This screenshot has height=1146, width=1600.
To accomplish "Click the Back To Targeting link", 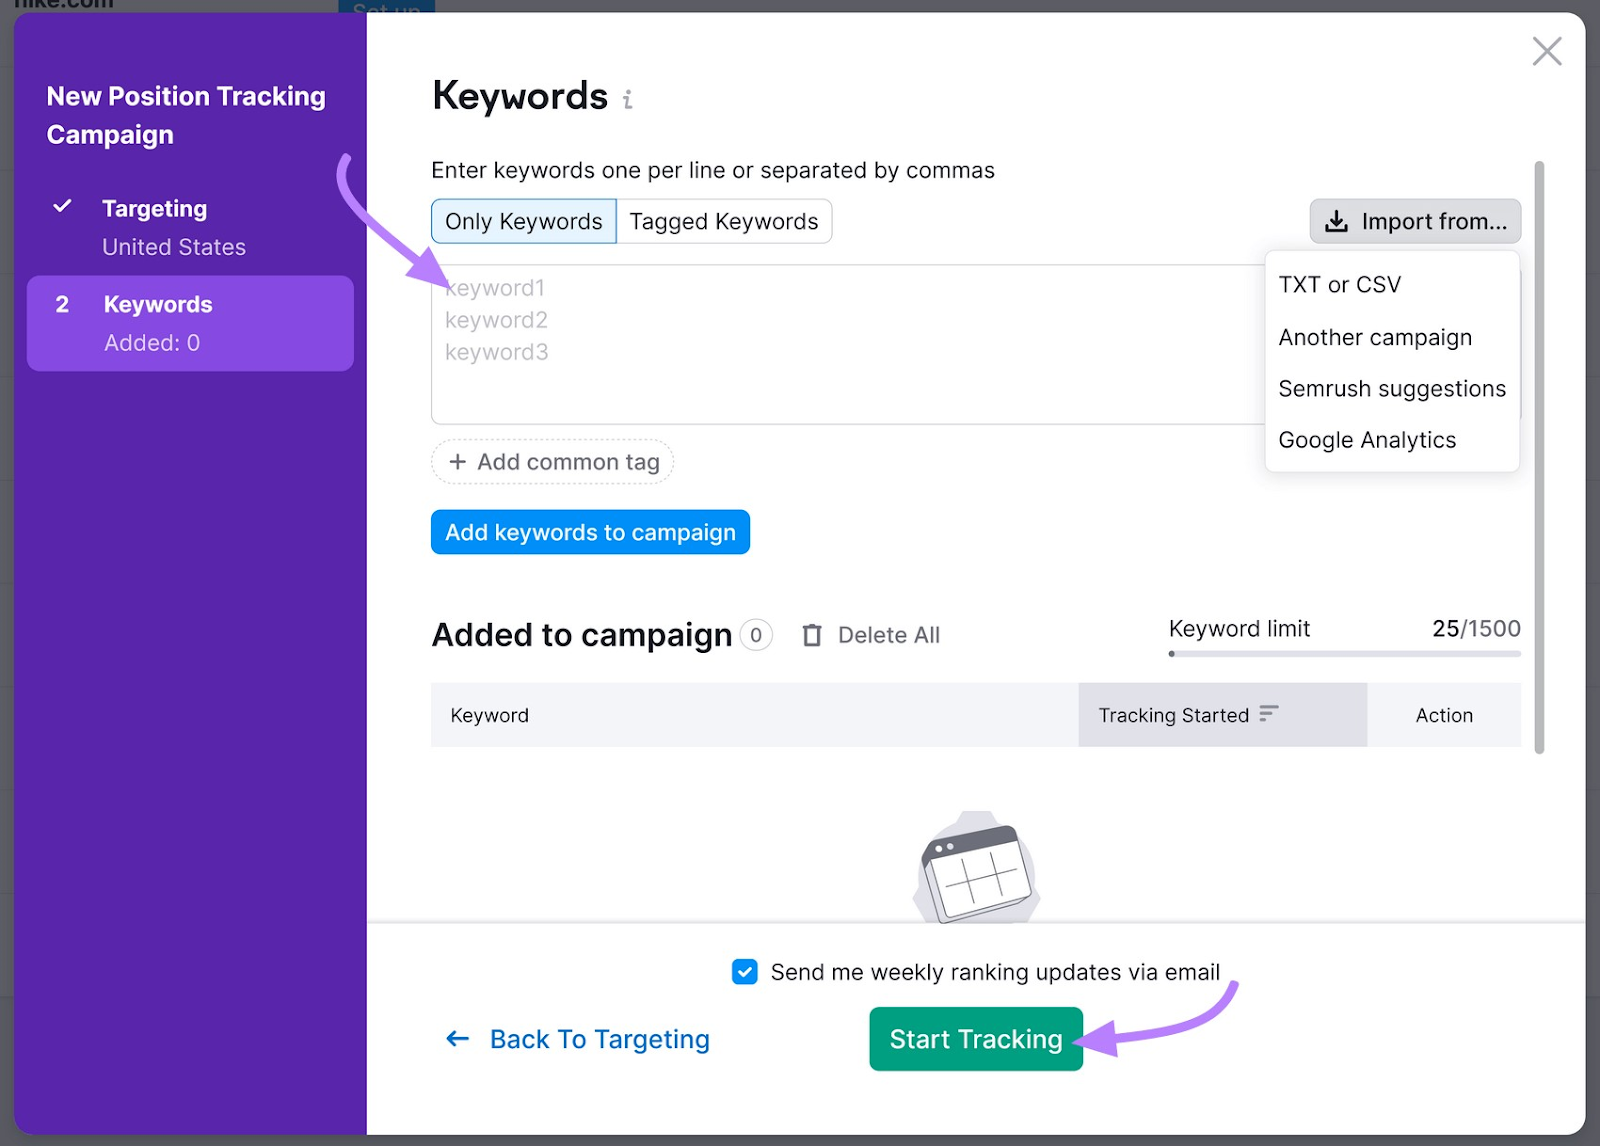I will (x=599, y=1039).
